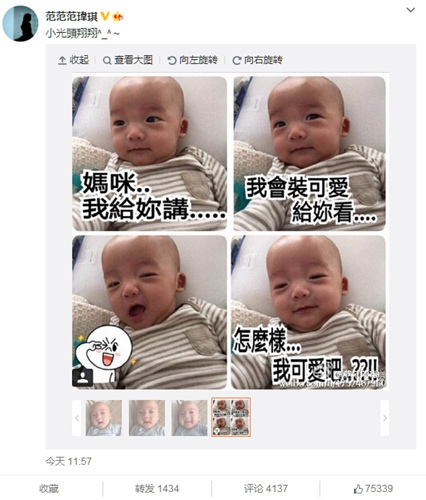Image resolution: width=426 pixels, height=500 pixels.
Task: Rotate image right with 向右旋转
Action: 257,60
